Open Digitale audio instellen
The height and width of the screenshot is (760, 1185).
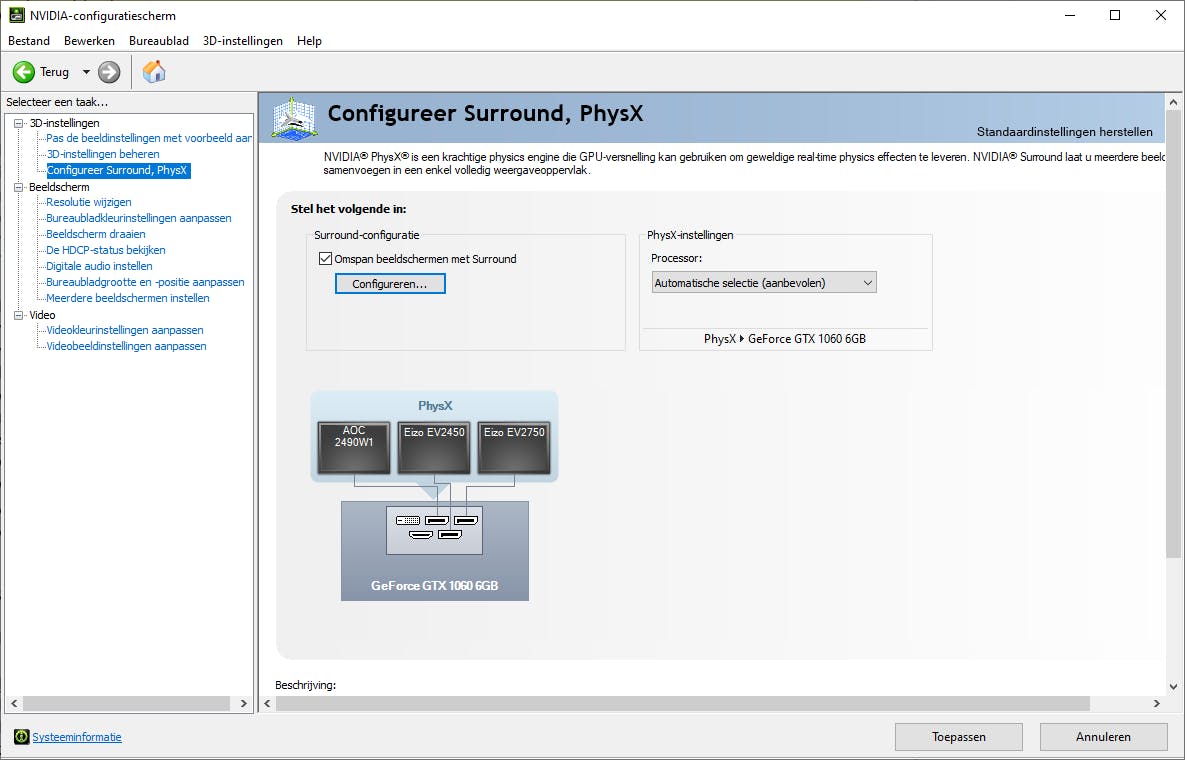point(99,266)
